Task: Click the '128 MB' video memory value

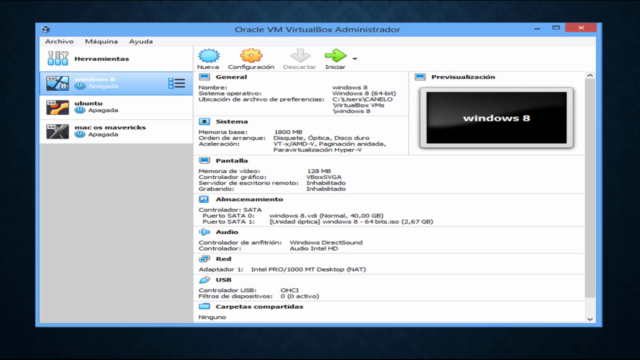Action: (319, 171)
